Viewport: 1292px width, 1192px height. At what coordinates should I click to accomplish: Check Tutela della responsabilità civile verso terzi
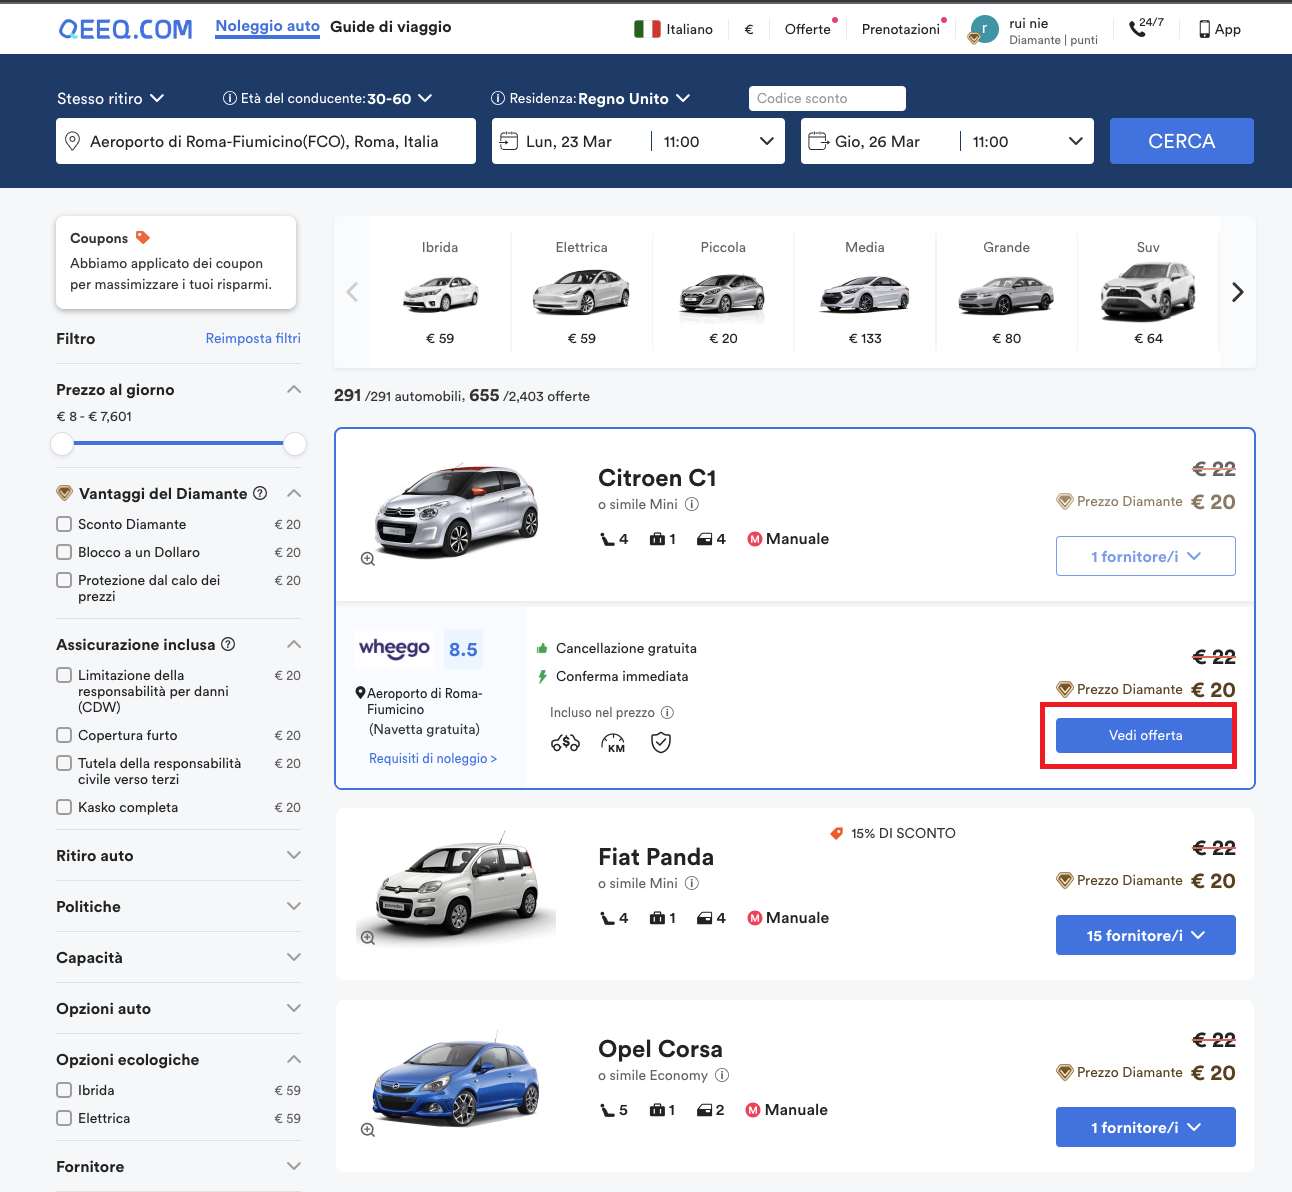[64, 763]
